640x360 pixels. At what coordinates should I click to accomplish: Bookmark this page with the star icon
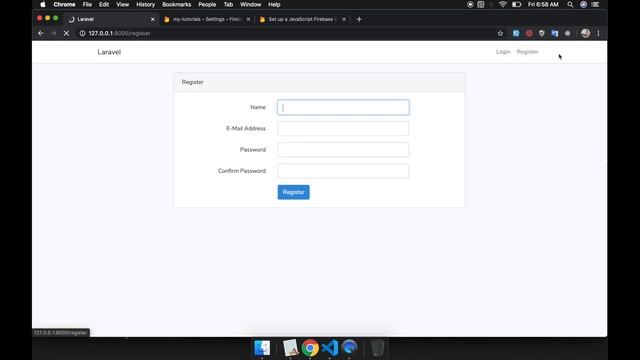pos(500,33)
